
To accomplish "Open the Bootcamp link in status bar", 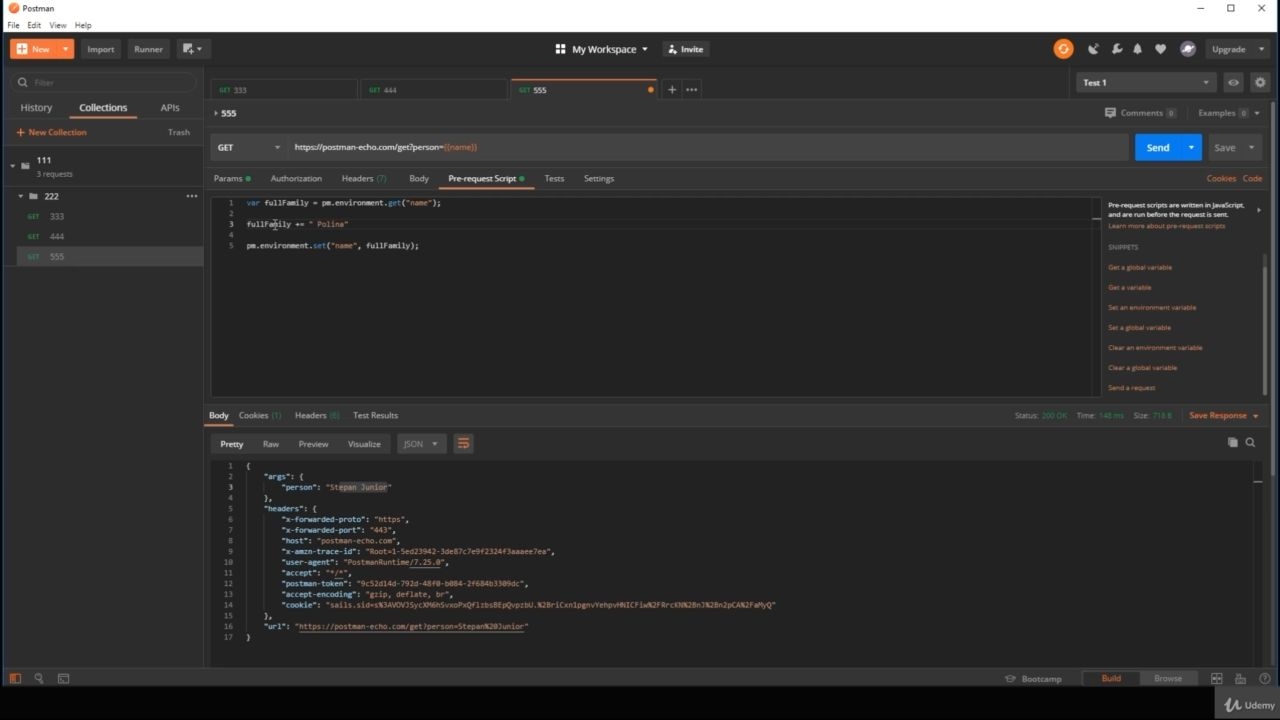I will click(1033, 678).
